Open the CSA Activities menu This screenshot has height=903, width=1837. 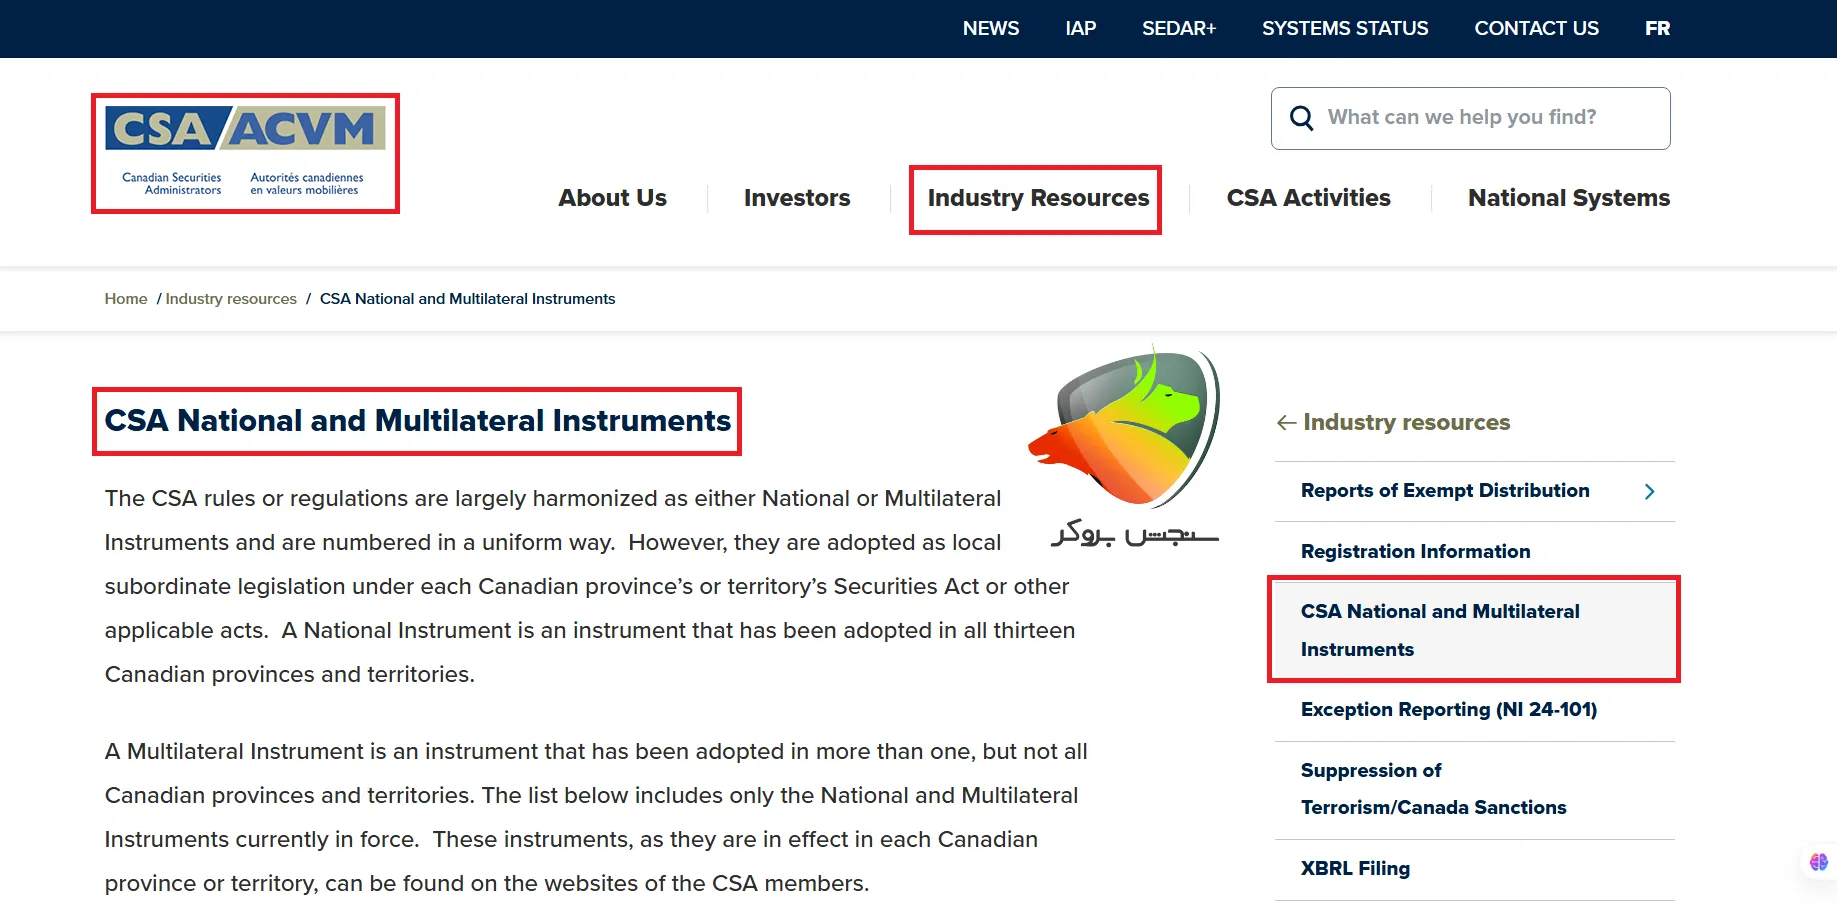coord(1308,198)
